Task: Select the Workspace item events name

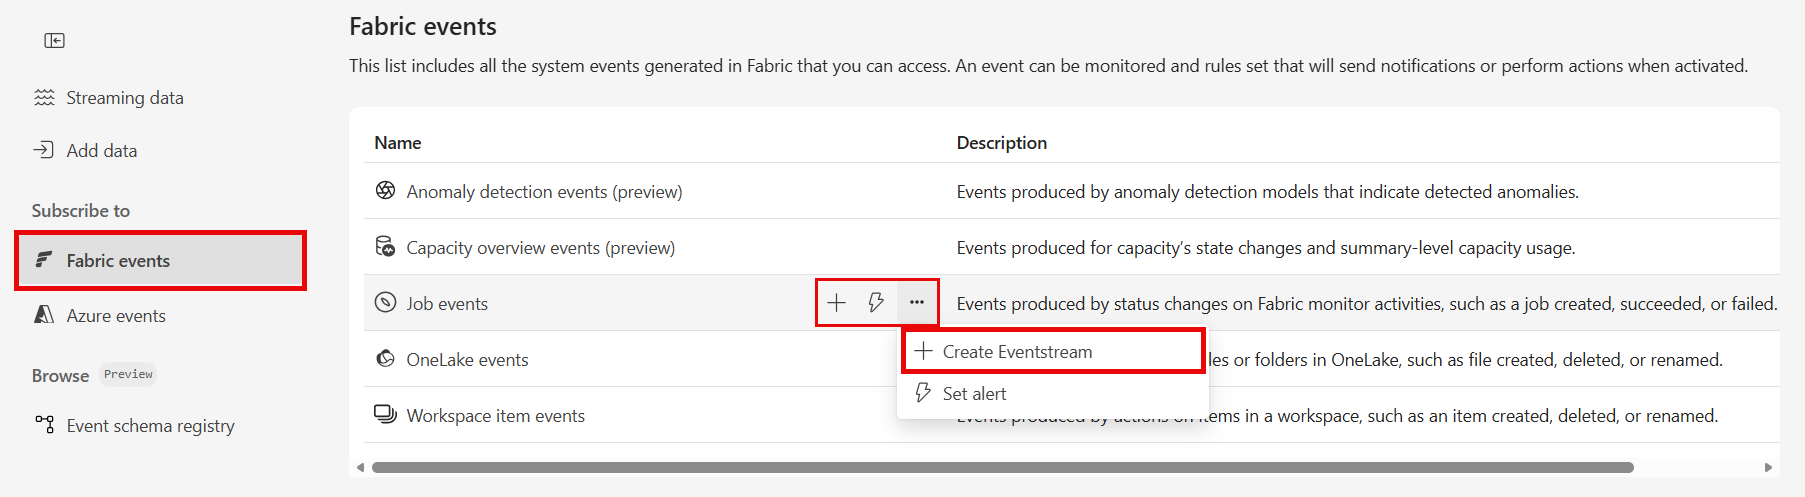Action: (x=495, y=416)
